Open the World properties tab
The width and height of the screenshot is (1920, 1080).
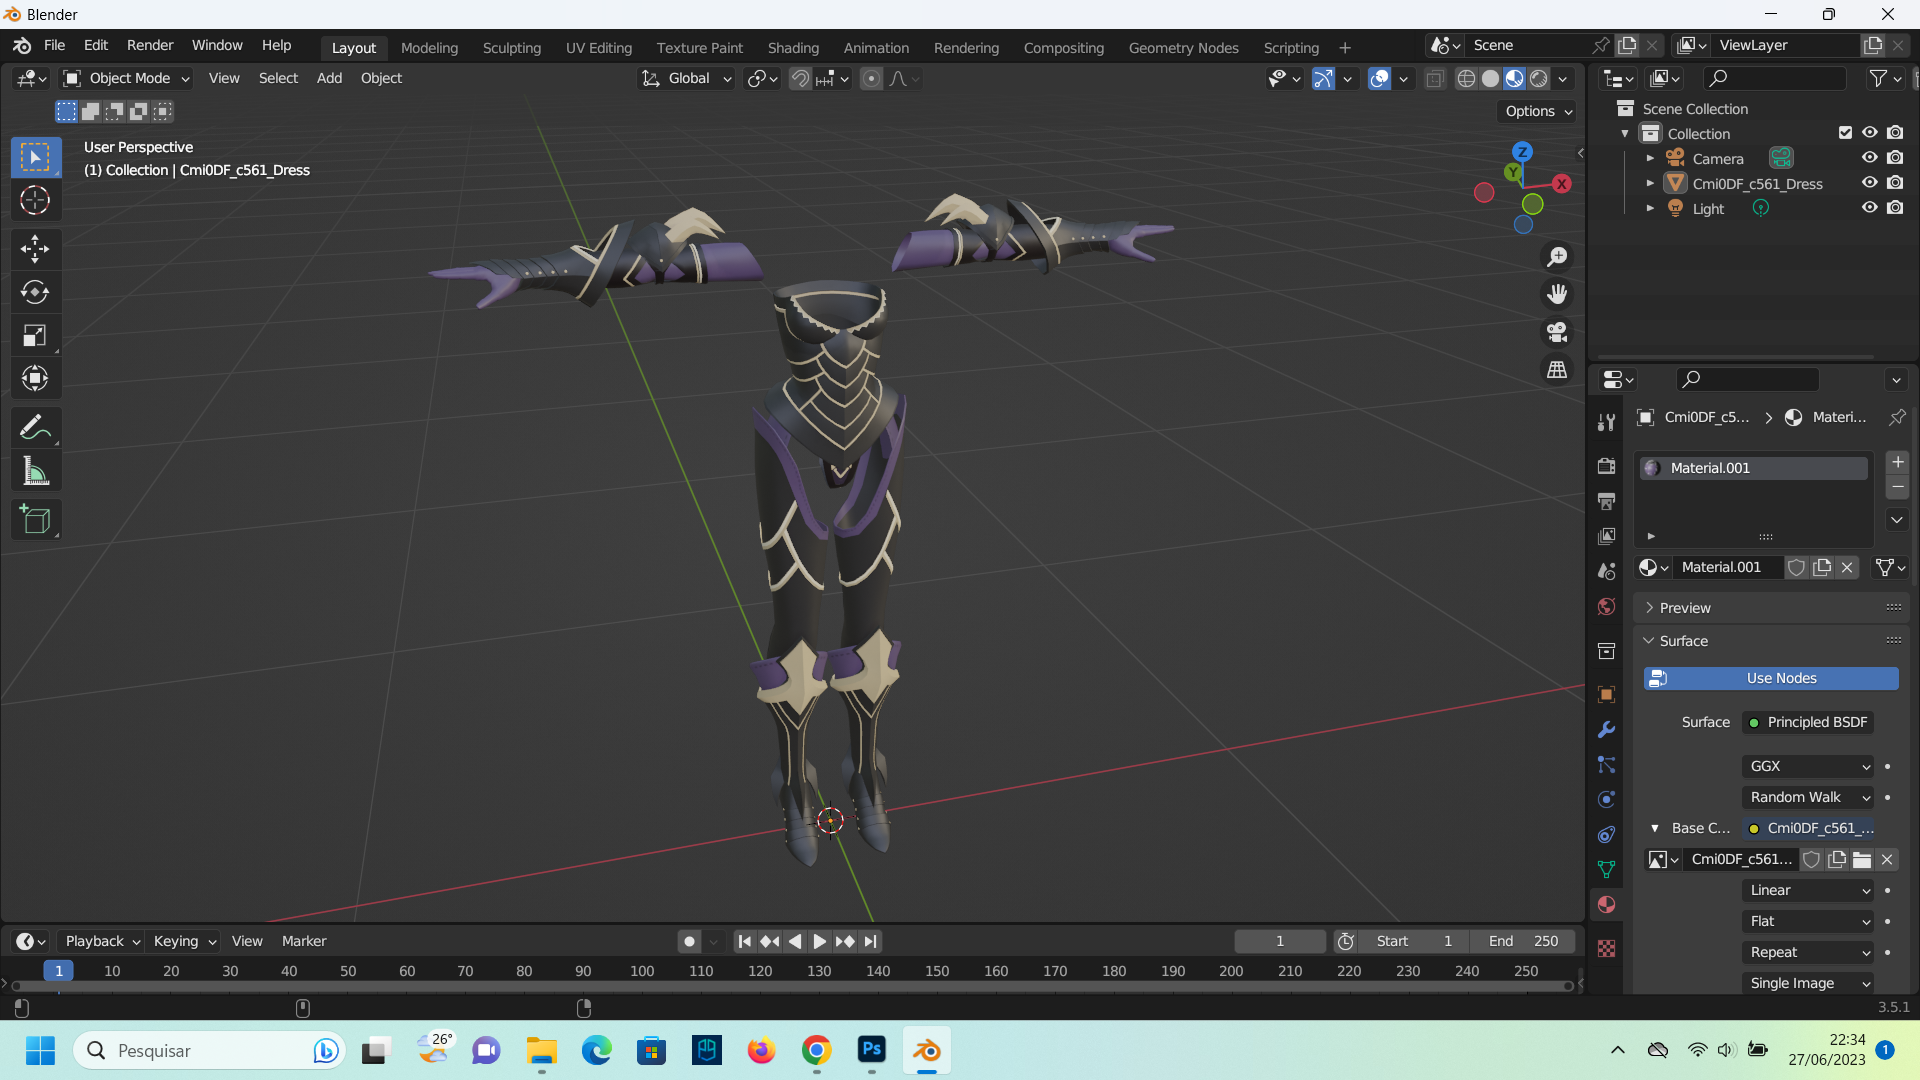coord(1607,607)
